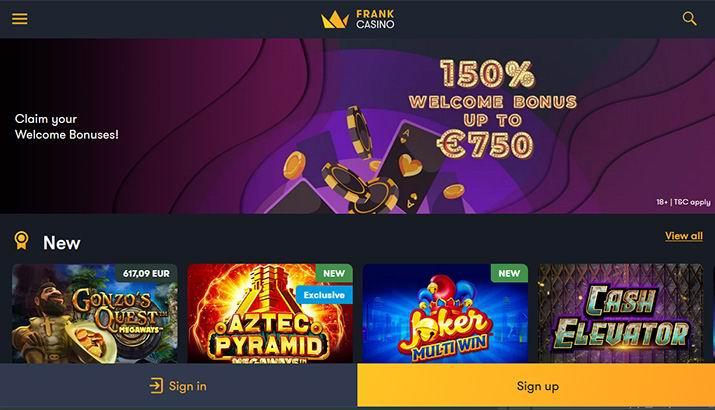The height and width of the screenshot is (410, 715).
Task: Click the 617,09 EUR jackpot label
Action: tap(146, 274)
